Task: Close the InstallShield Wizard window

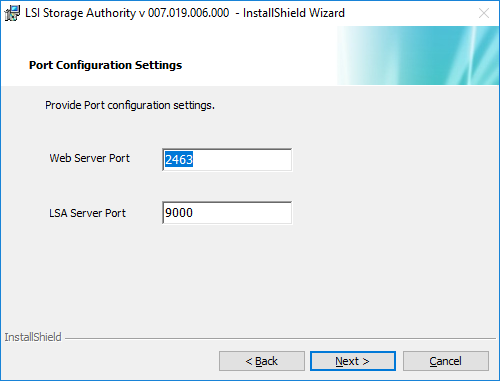Action: pos(484,13)
